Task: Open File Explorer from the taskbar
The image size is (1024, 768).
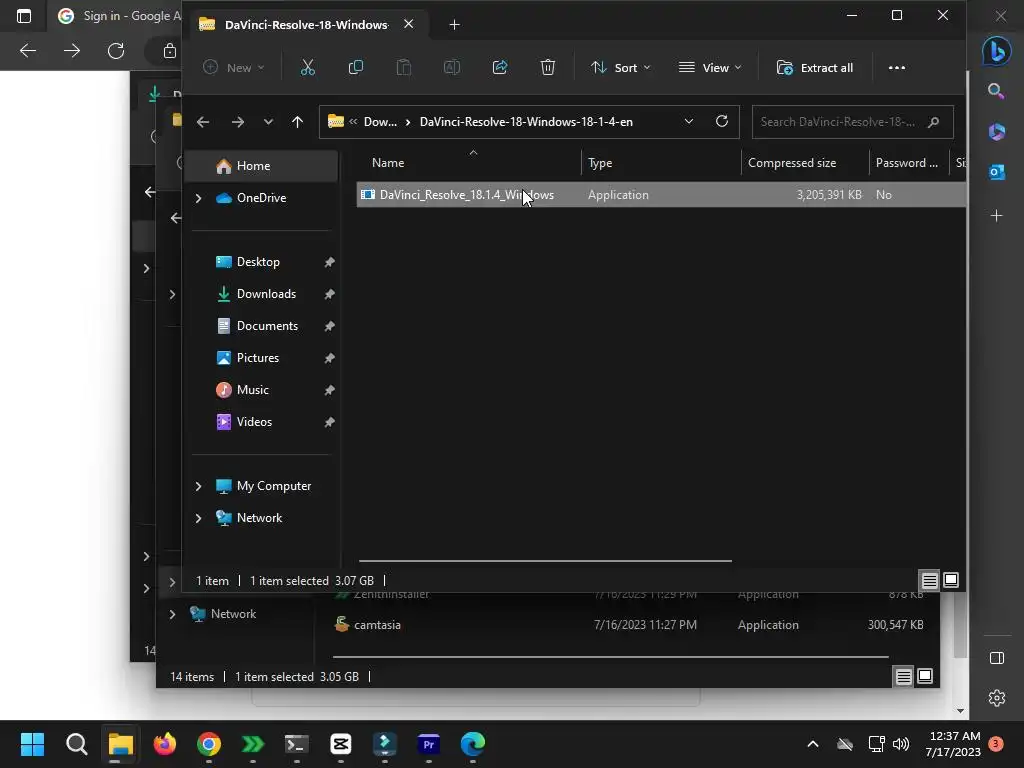Action: coord(120,744)
